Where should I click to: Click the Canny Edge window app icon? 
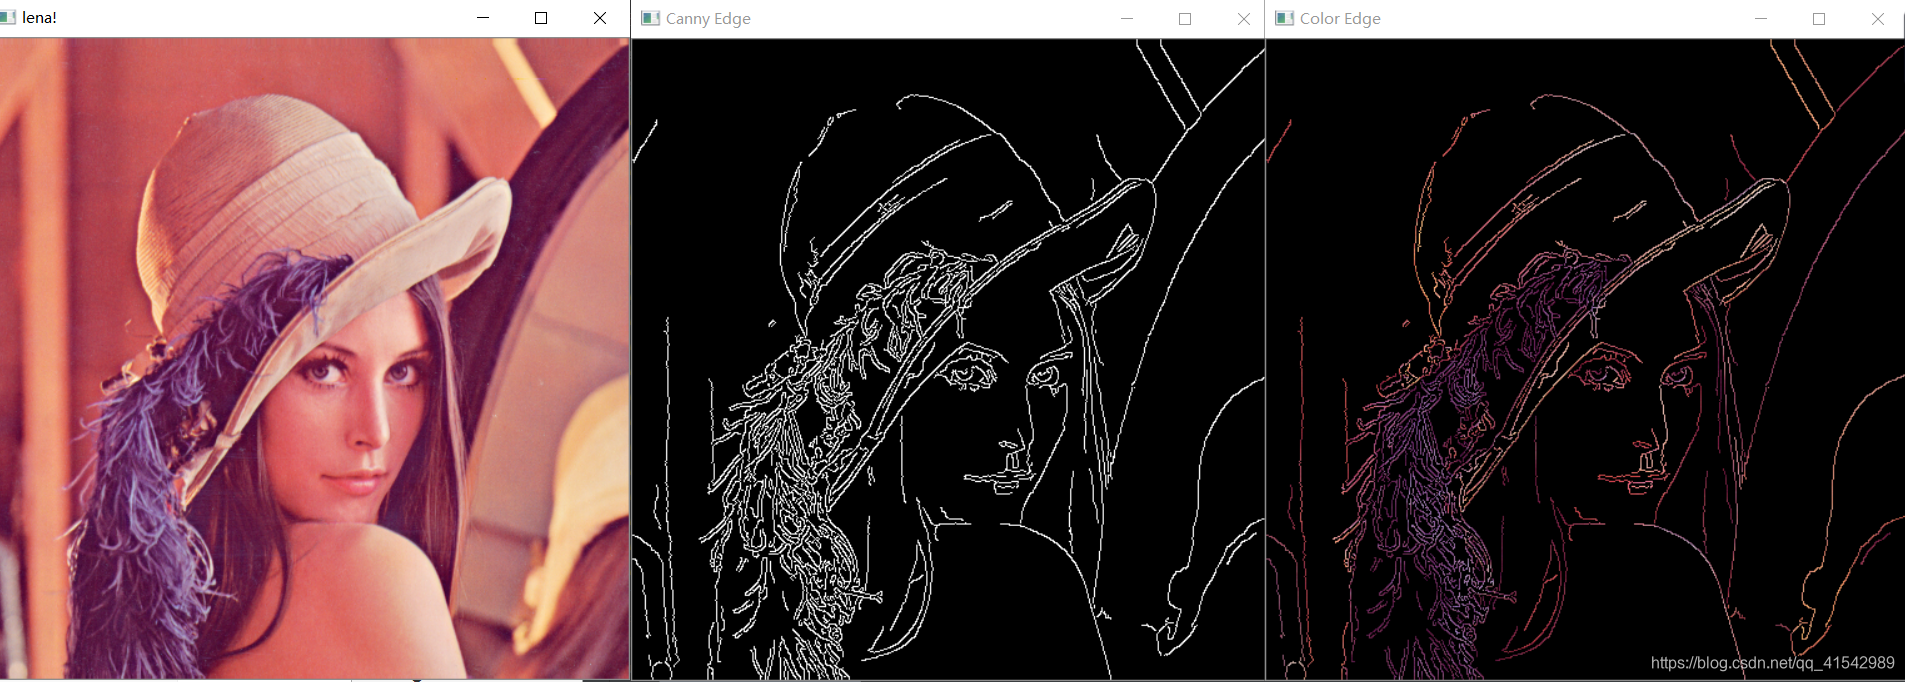click(650, 18)
